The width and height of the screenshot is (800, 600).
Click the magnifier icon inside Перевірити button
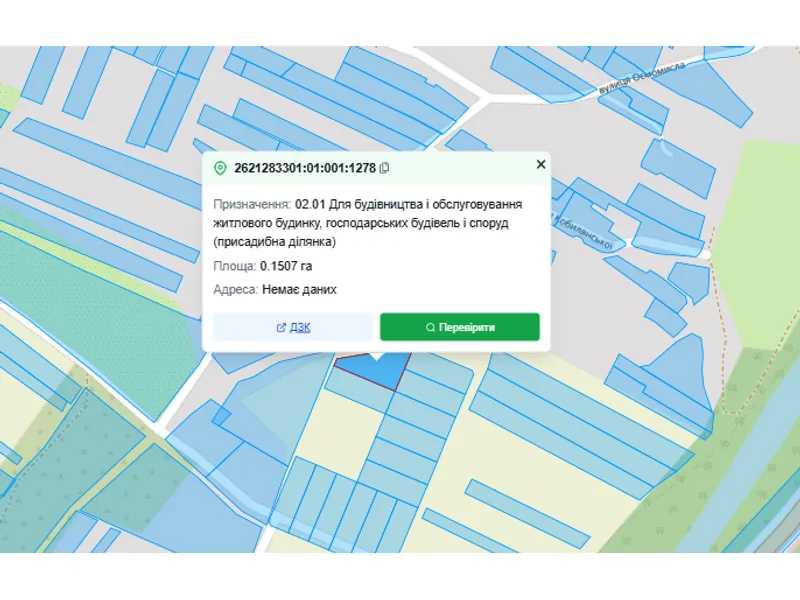(x=430, y=327)
